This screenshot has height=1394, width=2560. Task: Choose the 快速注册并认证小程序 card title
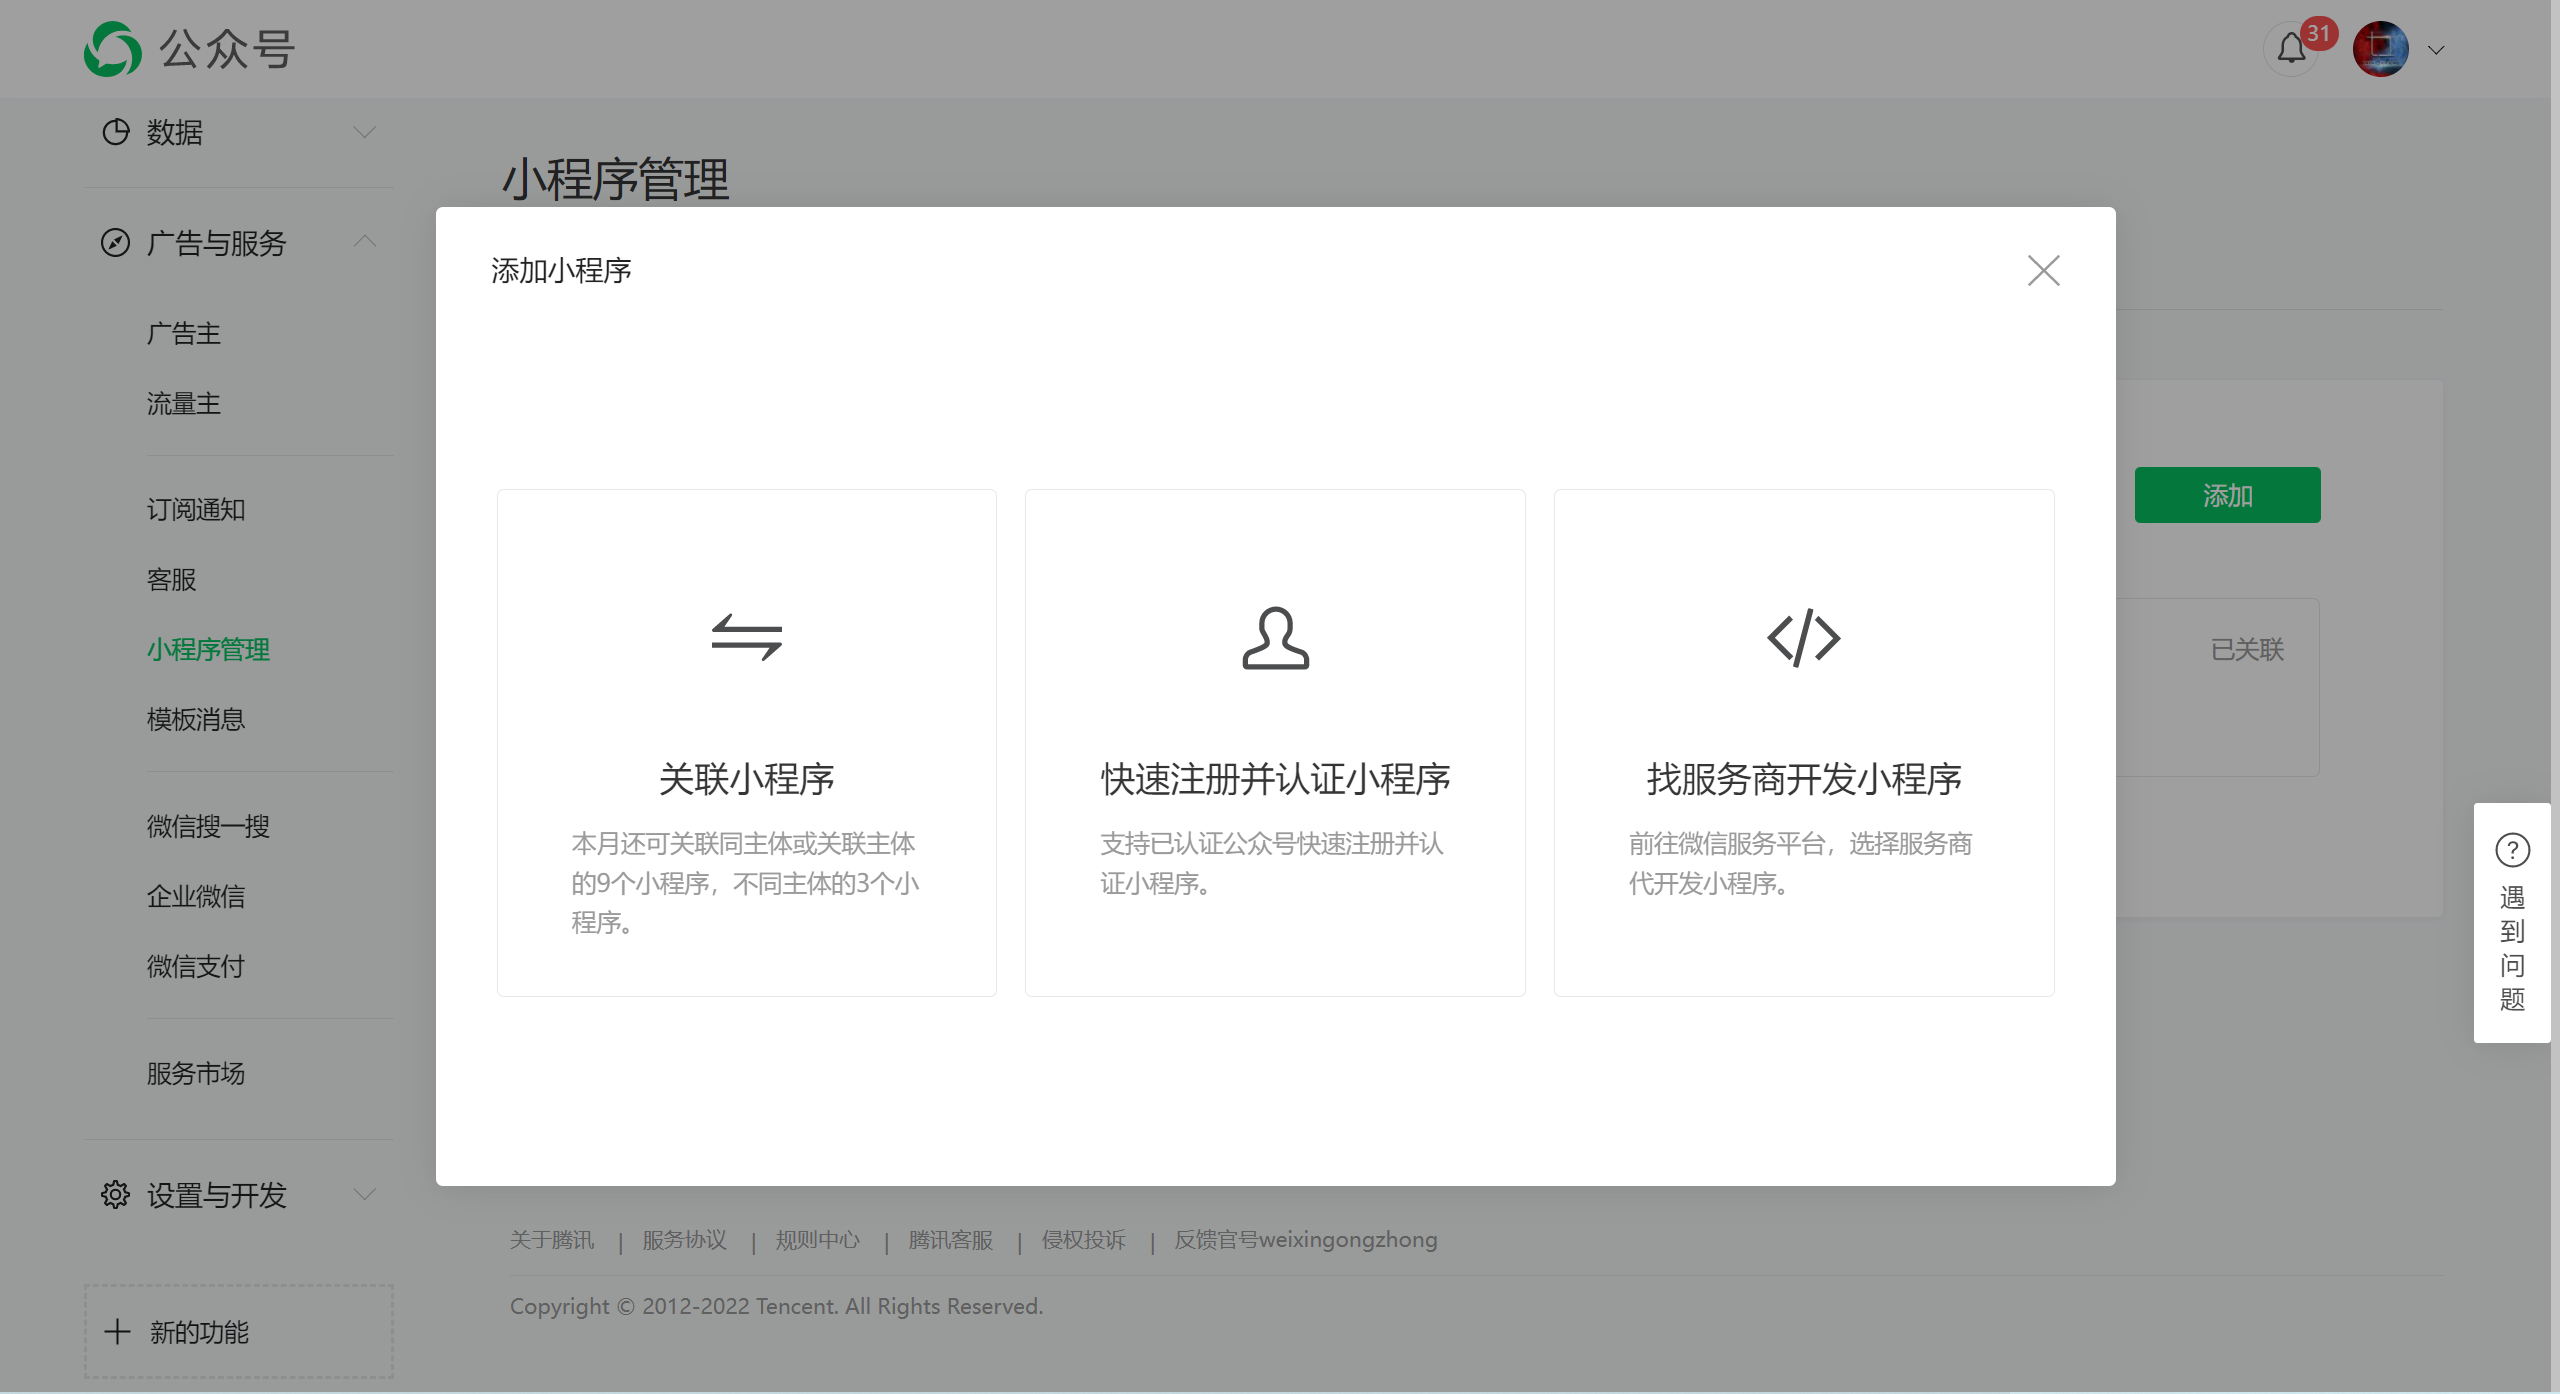(1275, 779)
